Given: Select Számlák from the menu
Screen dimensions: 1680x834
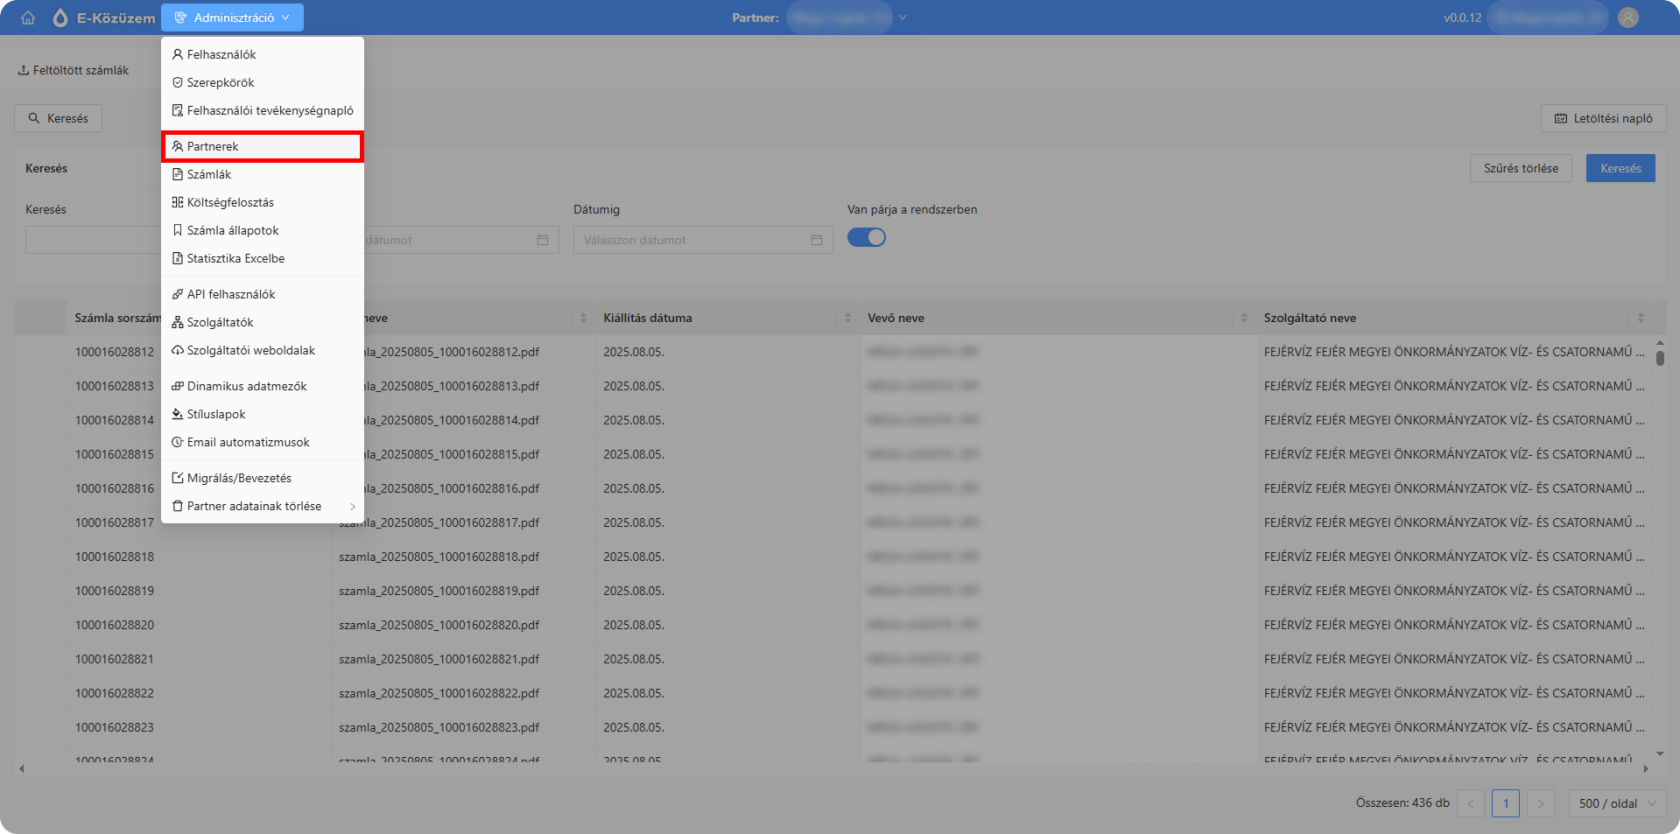Looking at the screenshot, I should click(262, 174).
